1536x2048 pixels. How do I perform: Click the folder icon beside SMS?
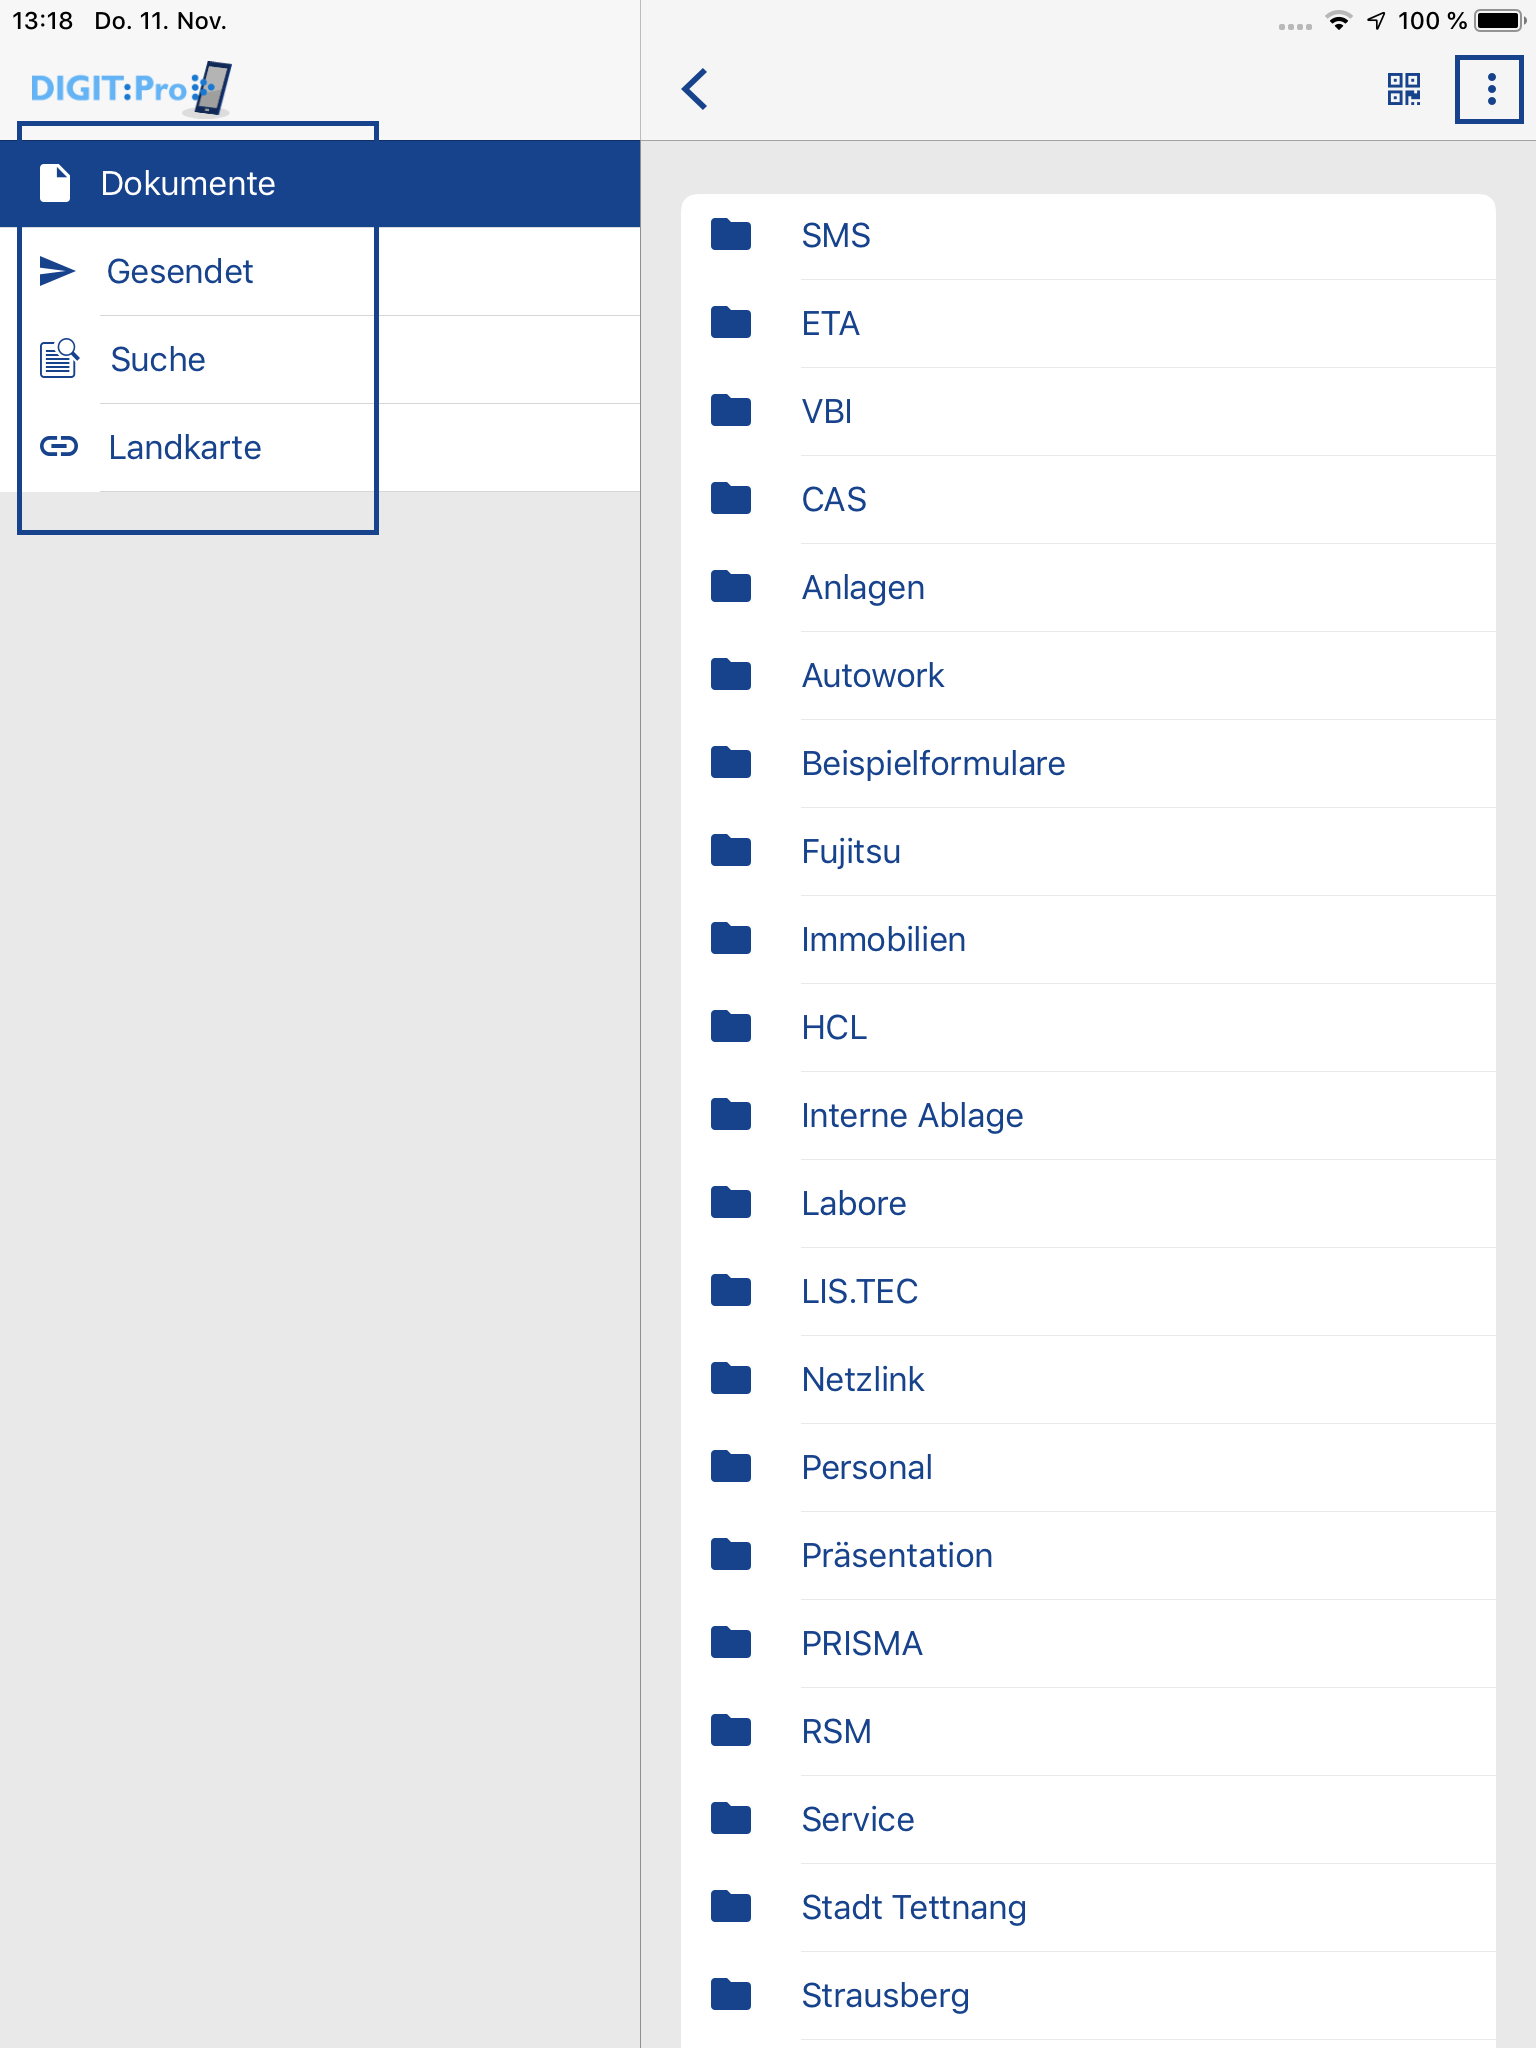(x=731, y=235)
